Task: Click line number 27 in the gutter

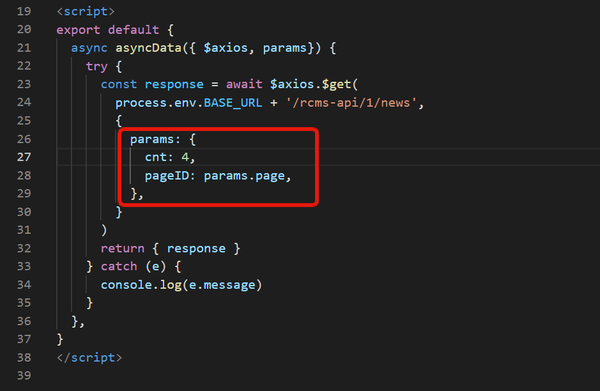Action: pos(24,157)
